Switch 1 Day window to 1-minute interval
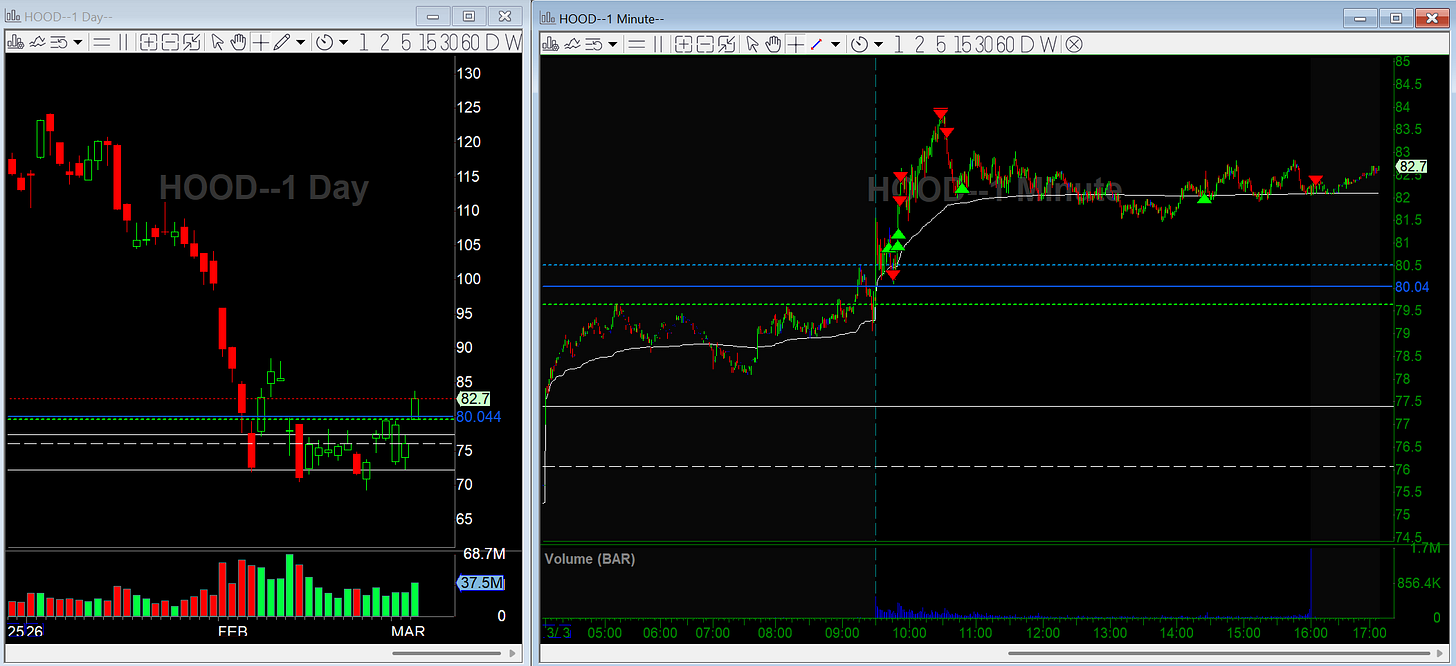The height and width of the screenshot is (666, 1456). [x=363, y=42]
